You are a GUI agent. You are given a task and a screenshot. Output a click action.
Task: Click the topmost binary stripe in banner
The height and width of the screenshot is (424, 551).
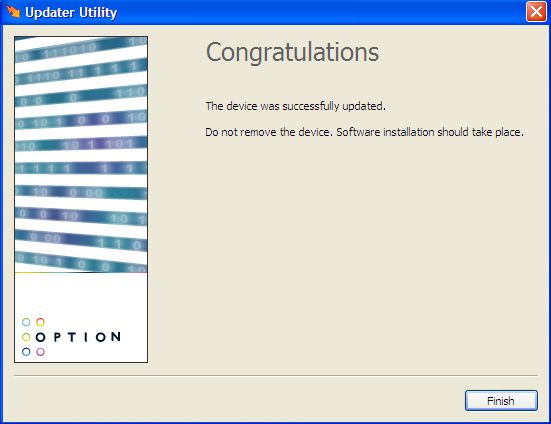81,49
